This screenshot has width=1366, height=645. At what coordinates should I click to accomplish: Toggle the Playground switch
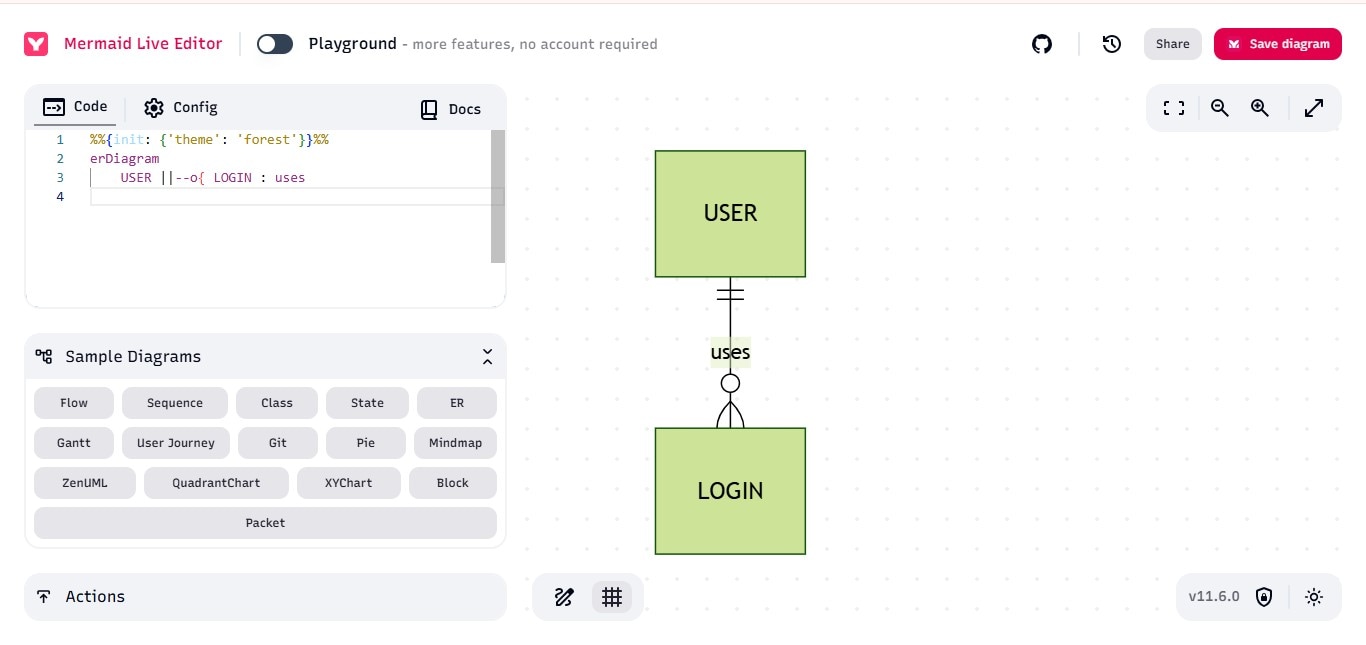pyautogui.click(x=275, y=44)
